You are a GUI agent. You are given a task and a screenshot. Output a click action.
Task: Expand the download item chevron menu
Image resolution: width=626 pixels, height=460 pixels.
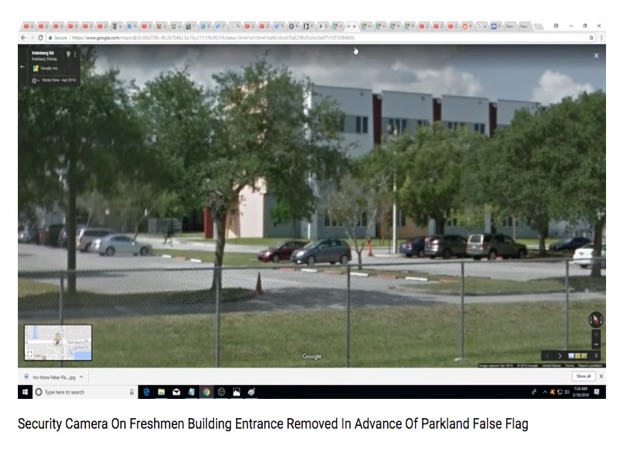point(81,377)
